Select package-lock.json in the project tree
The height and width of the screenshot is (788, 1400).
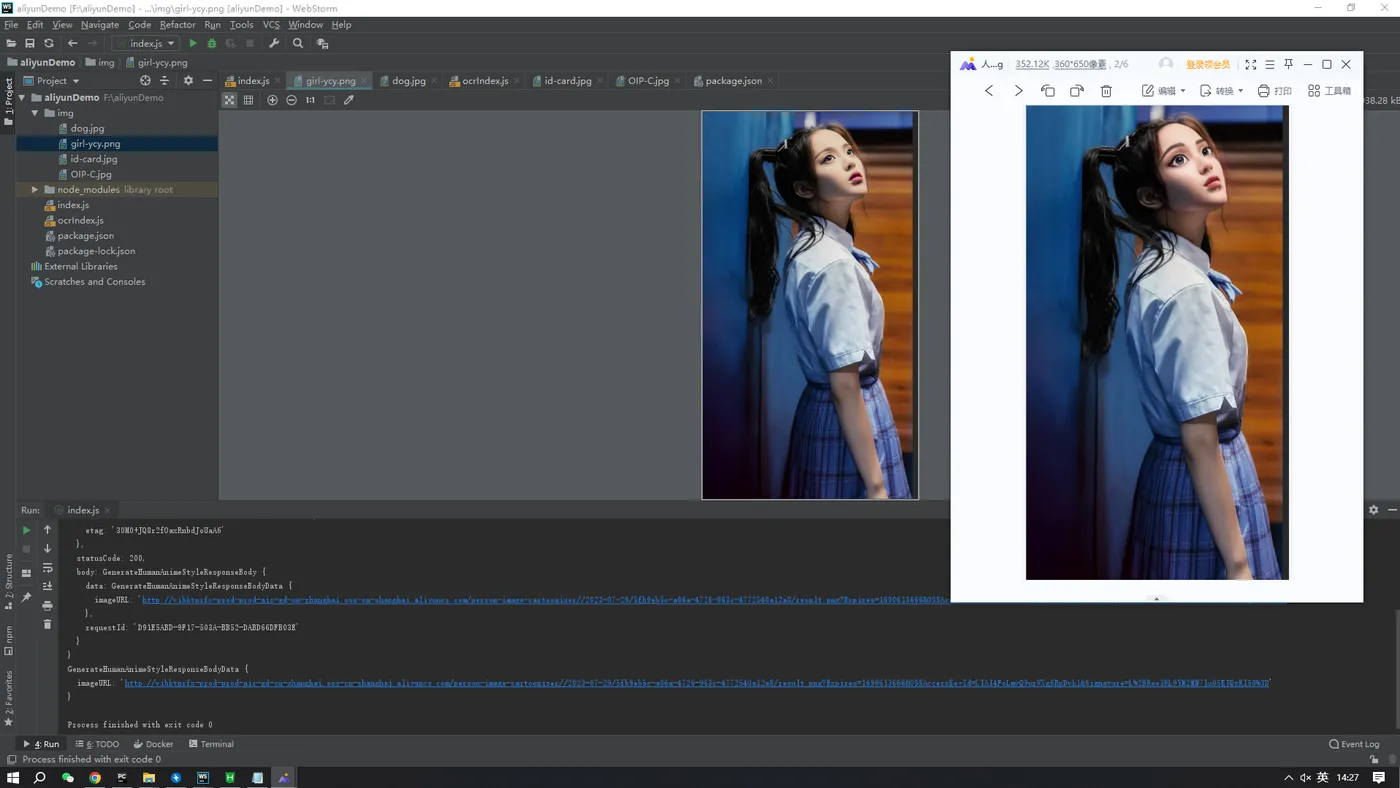point(96,251)
